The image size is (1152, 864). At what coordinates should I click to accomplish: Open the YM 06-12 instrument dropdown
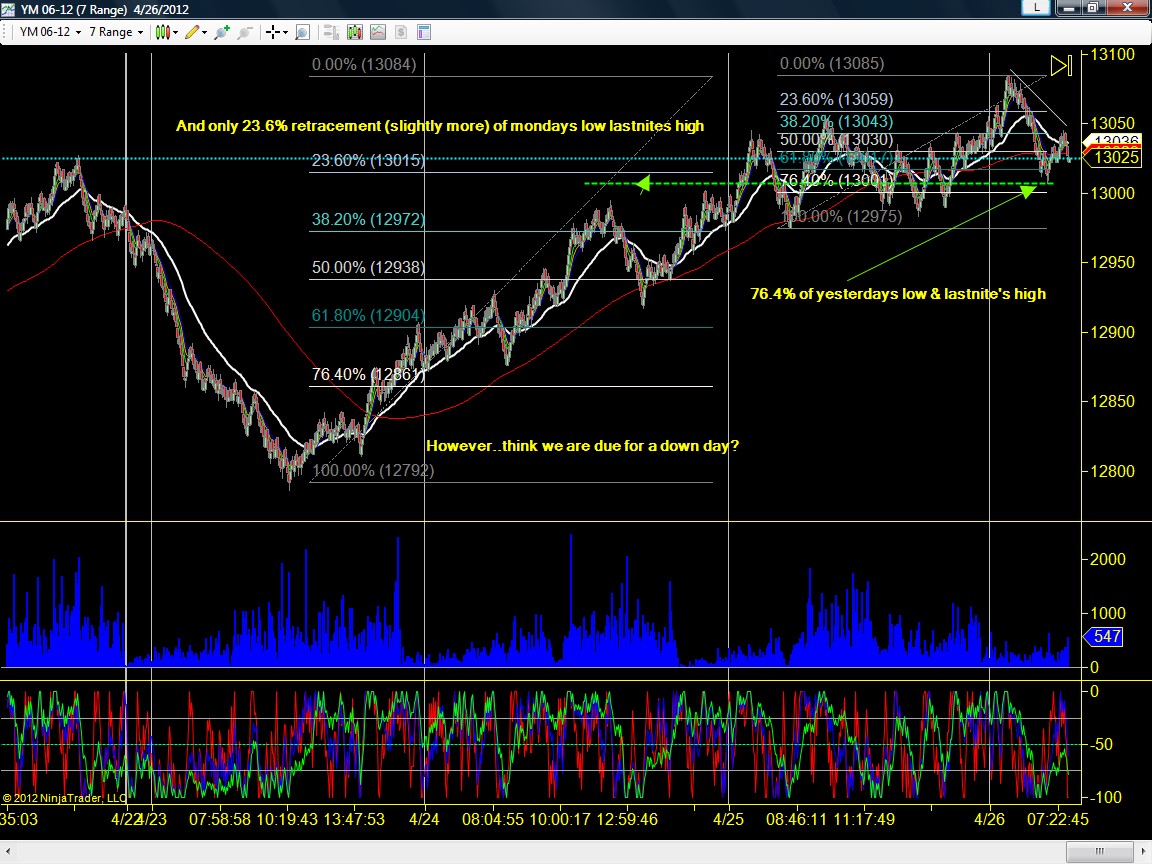50,32
